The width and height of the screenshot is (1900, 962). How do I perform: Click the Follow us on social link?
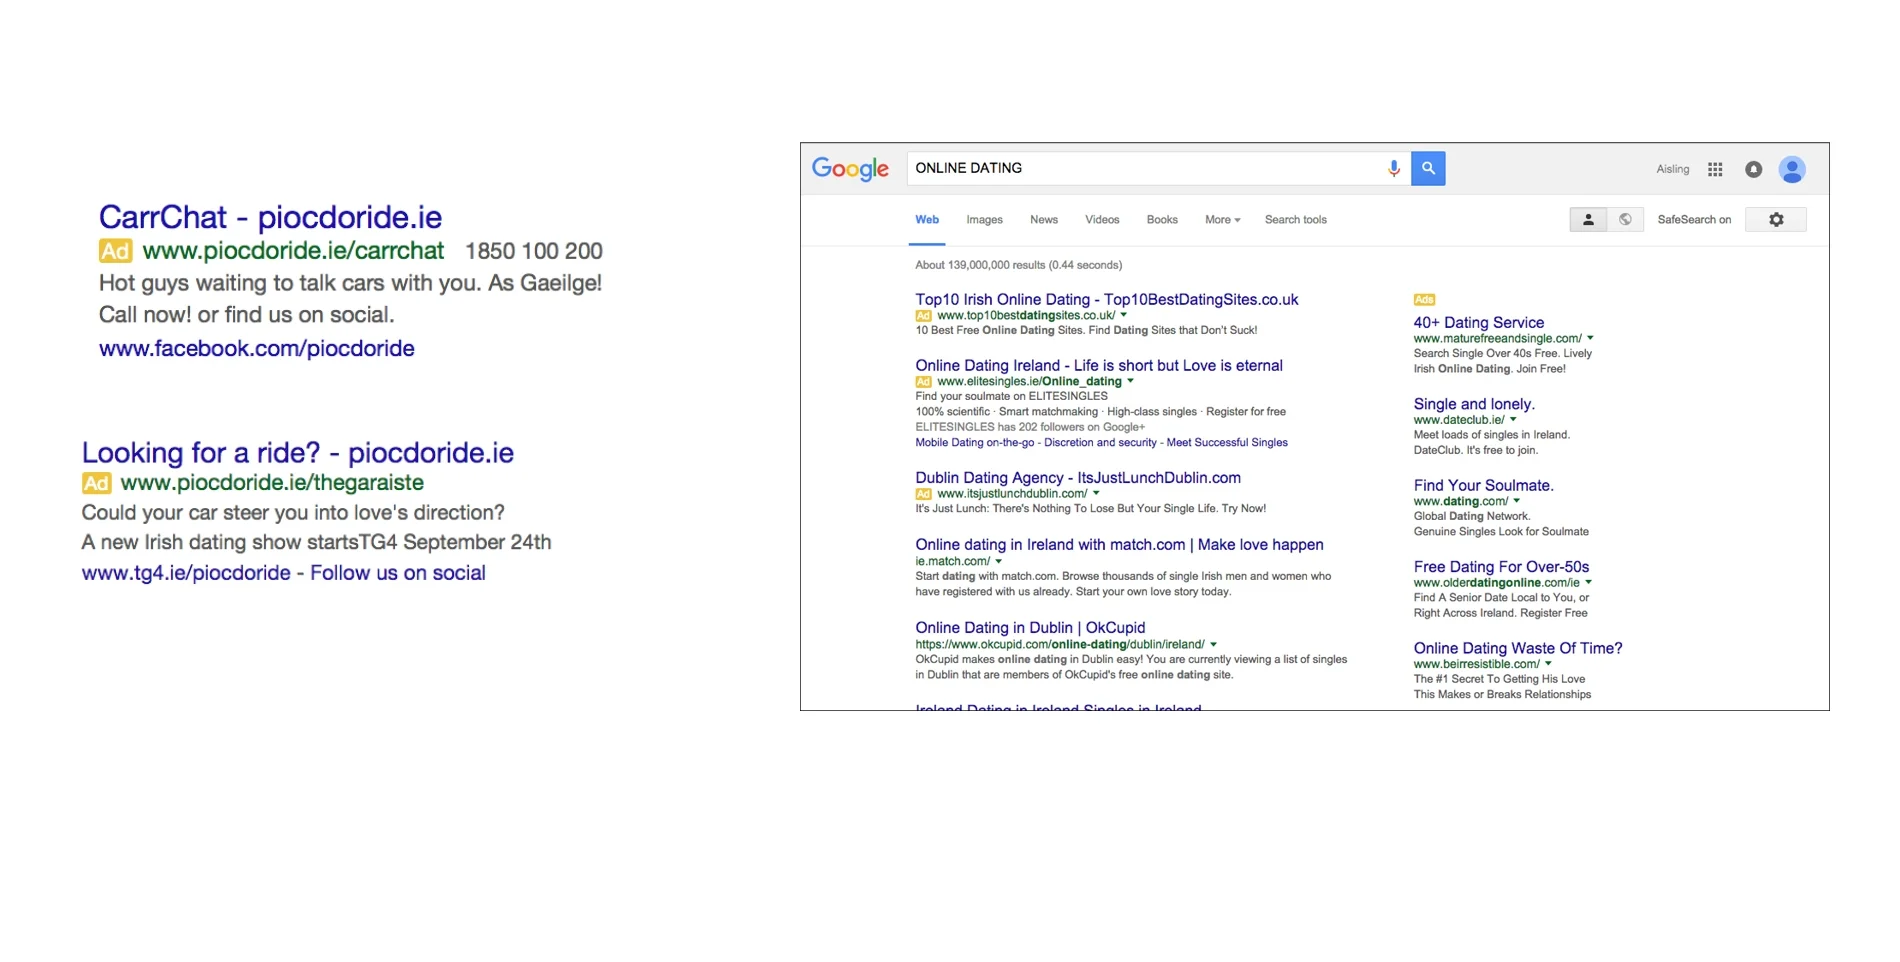(x=398, y=573)
